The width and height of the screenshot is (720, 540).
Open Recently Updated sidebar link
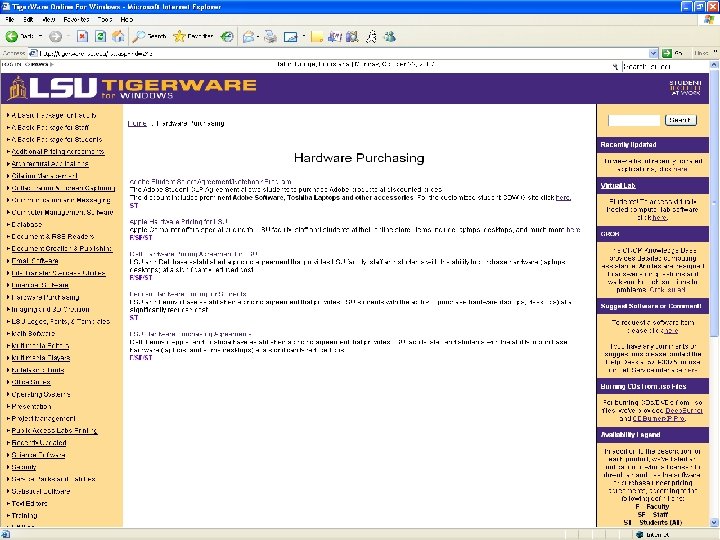(39, 443)
